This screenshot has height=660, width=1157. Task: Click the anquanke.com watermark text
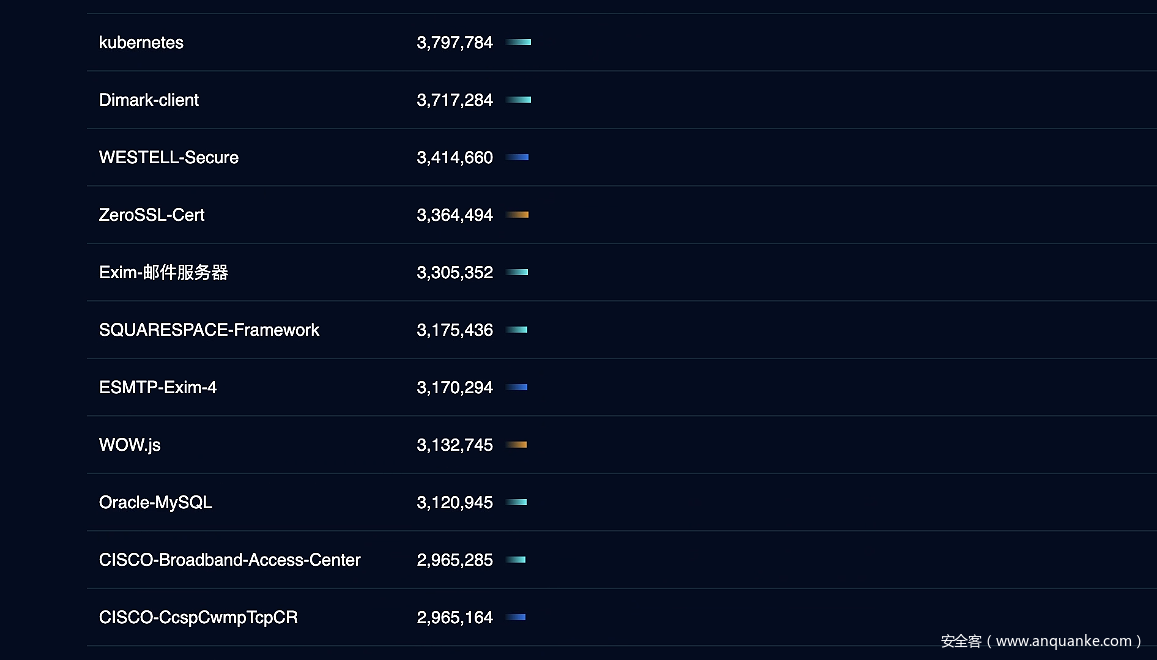coord(1041,641)
